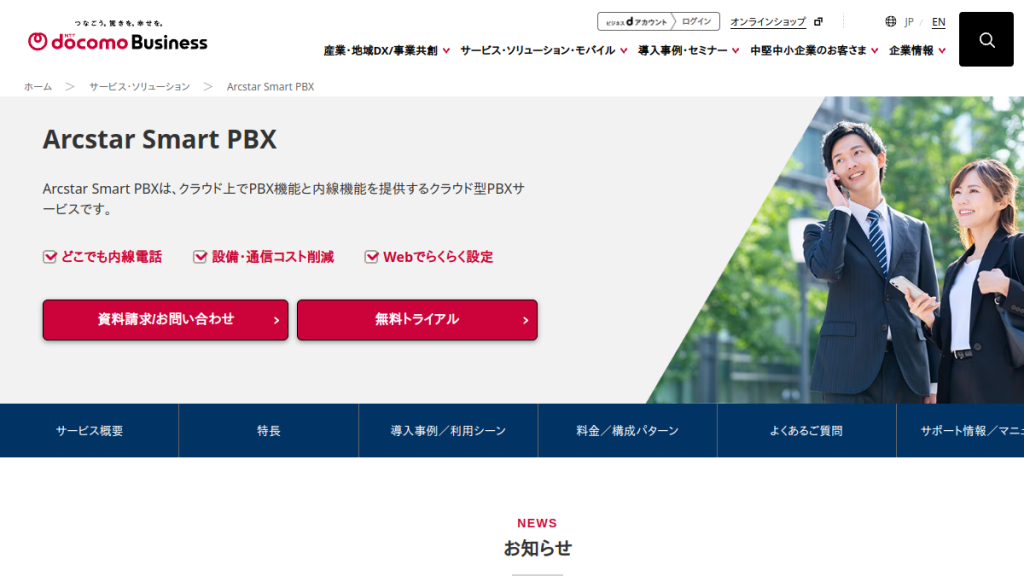Viewport: 1024px width, 576px height.
Task: Open the サービス概要 tab
Action: [89, 430]
